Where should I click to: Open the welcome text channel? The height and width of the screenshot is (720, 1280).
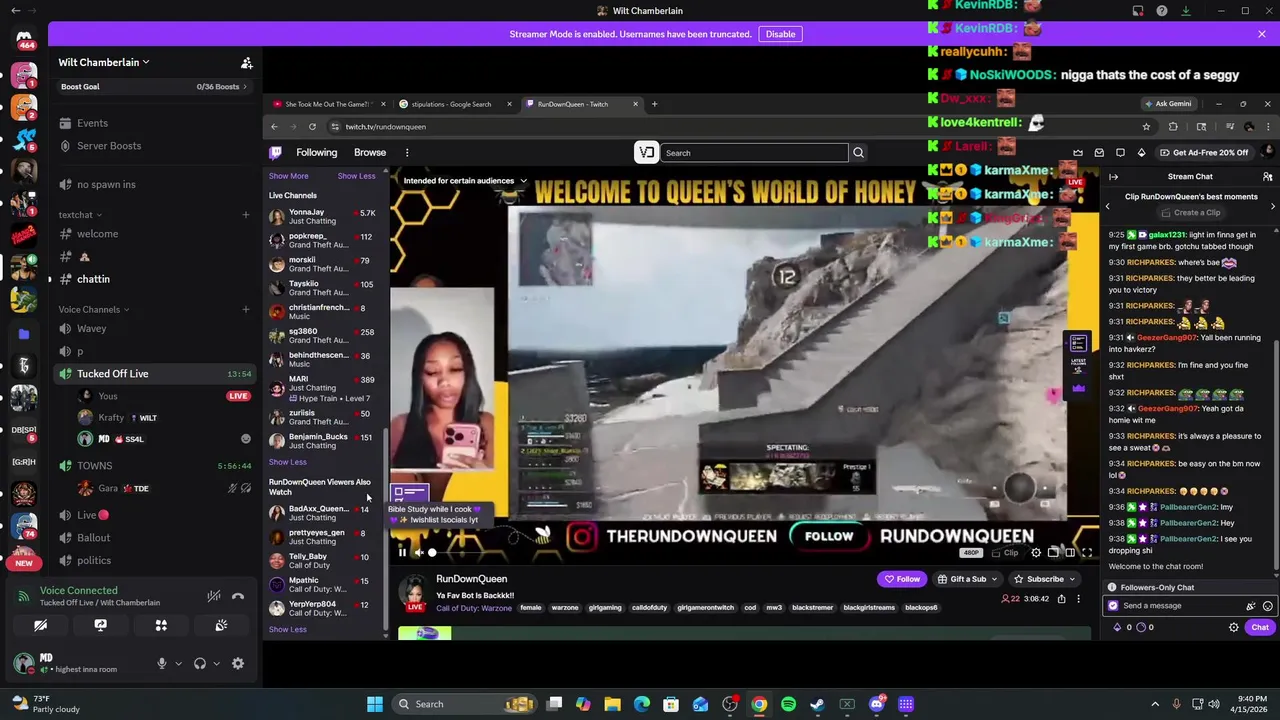click(x=155, y=234)
